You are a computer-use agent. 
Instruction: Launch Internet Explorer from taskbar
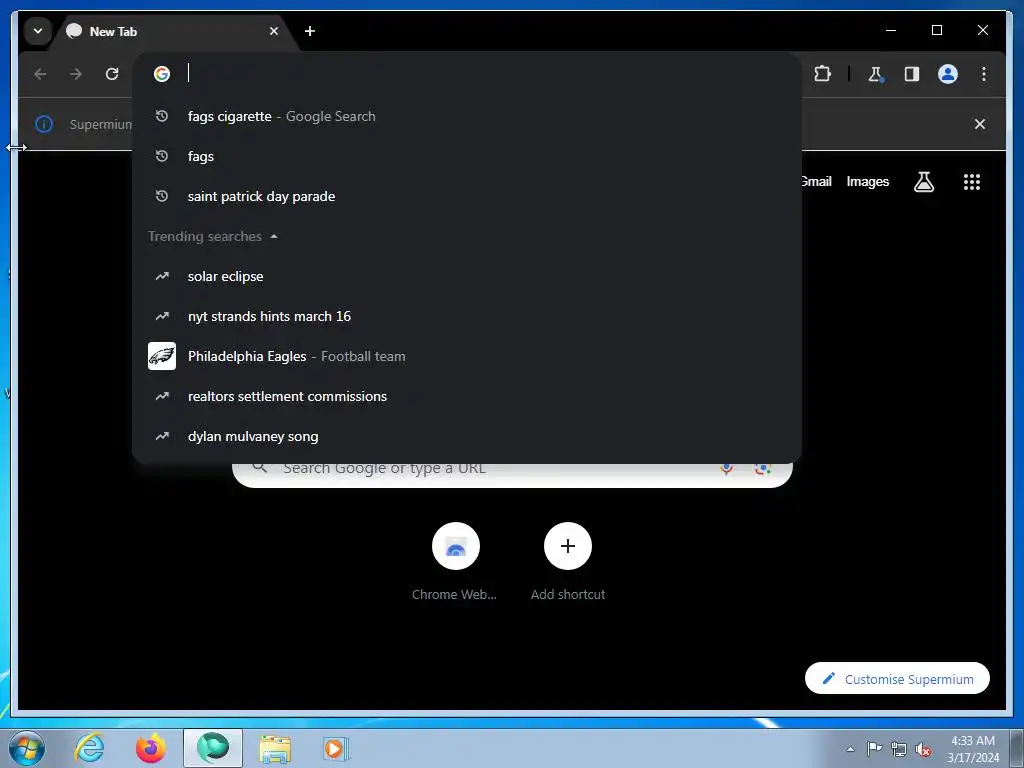point(89,748)
